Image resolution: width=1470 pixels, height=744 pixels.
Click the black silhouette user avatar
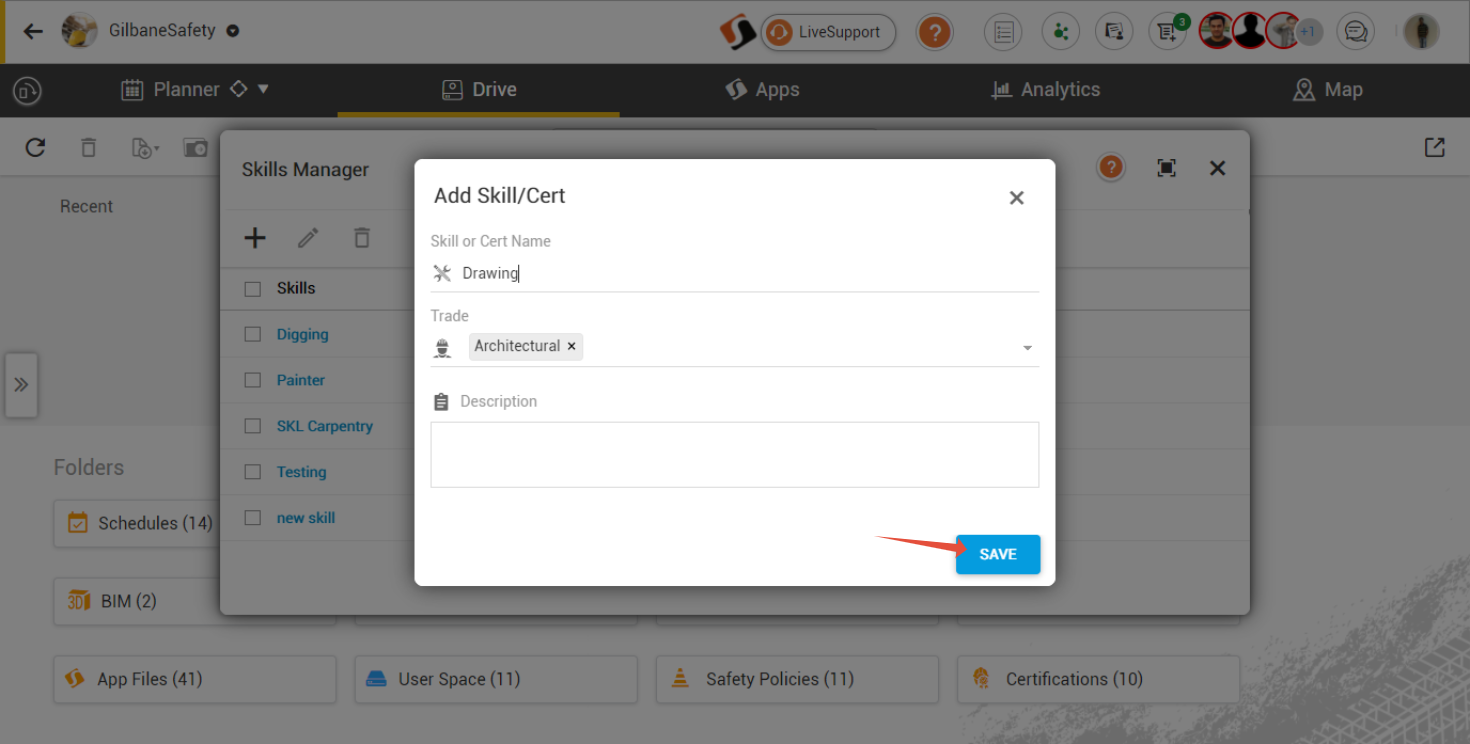tap(1250, 32)
